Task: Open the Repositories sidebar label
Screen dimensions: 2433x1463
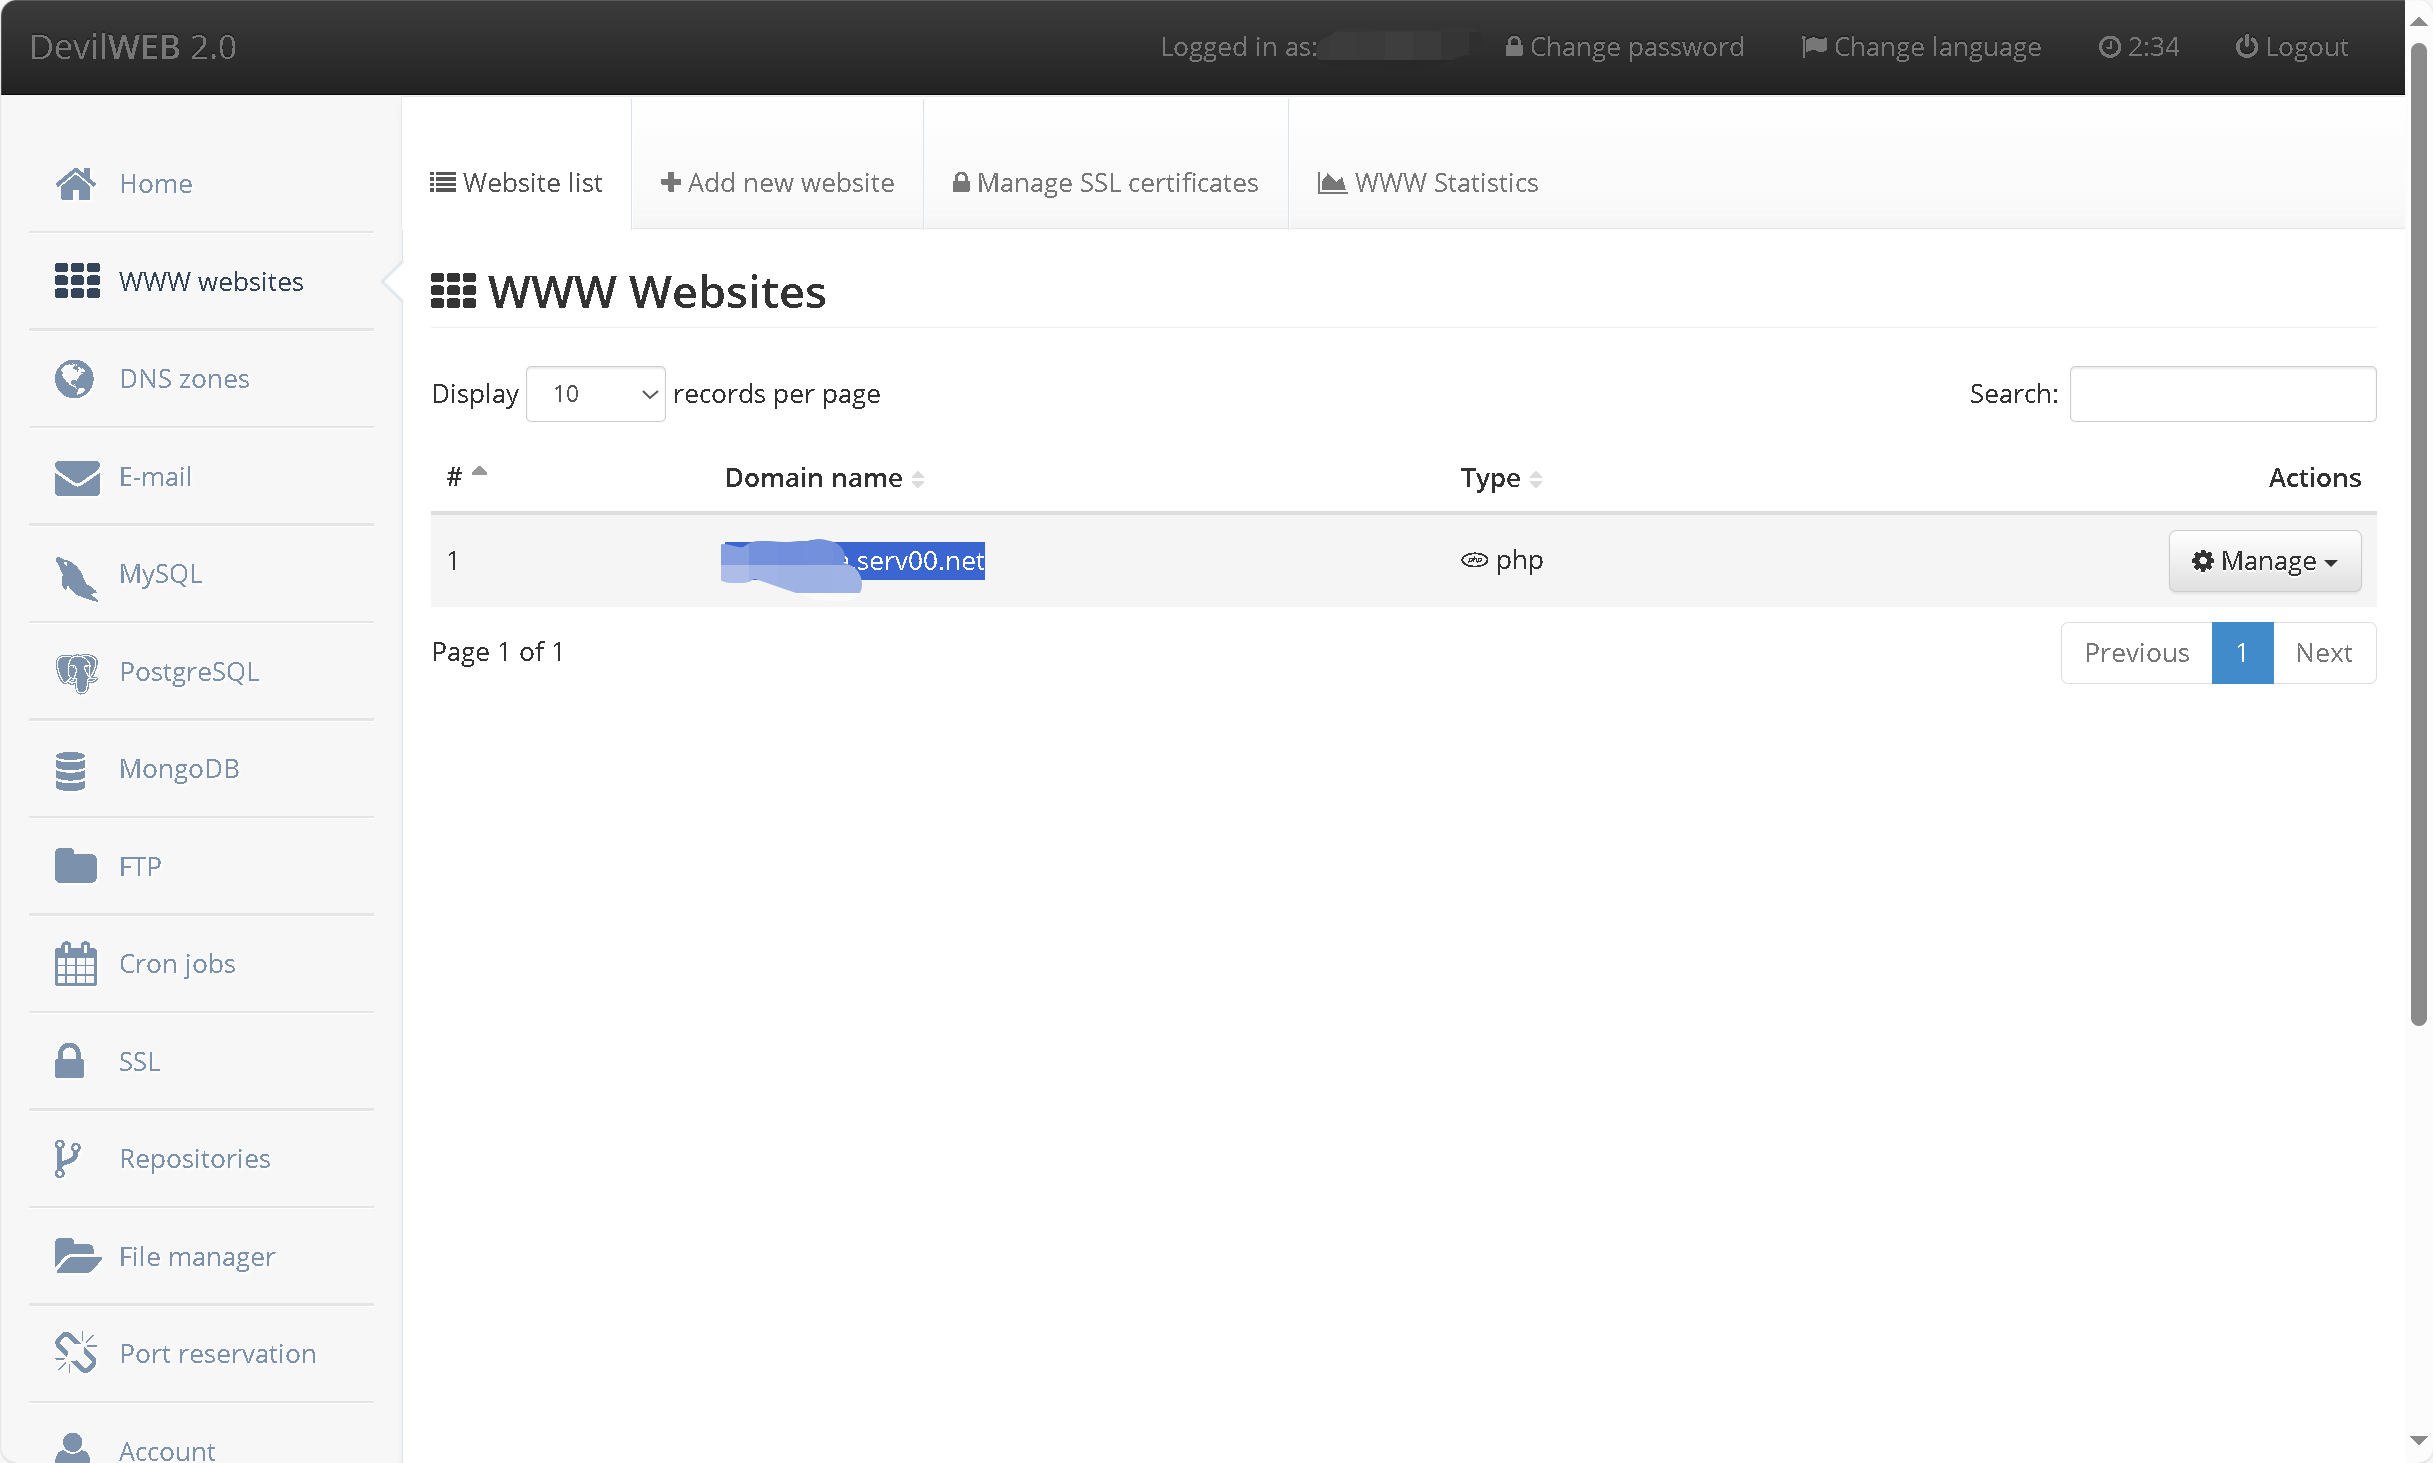Action: pos(195,1159)
